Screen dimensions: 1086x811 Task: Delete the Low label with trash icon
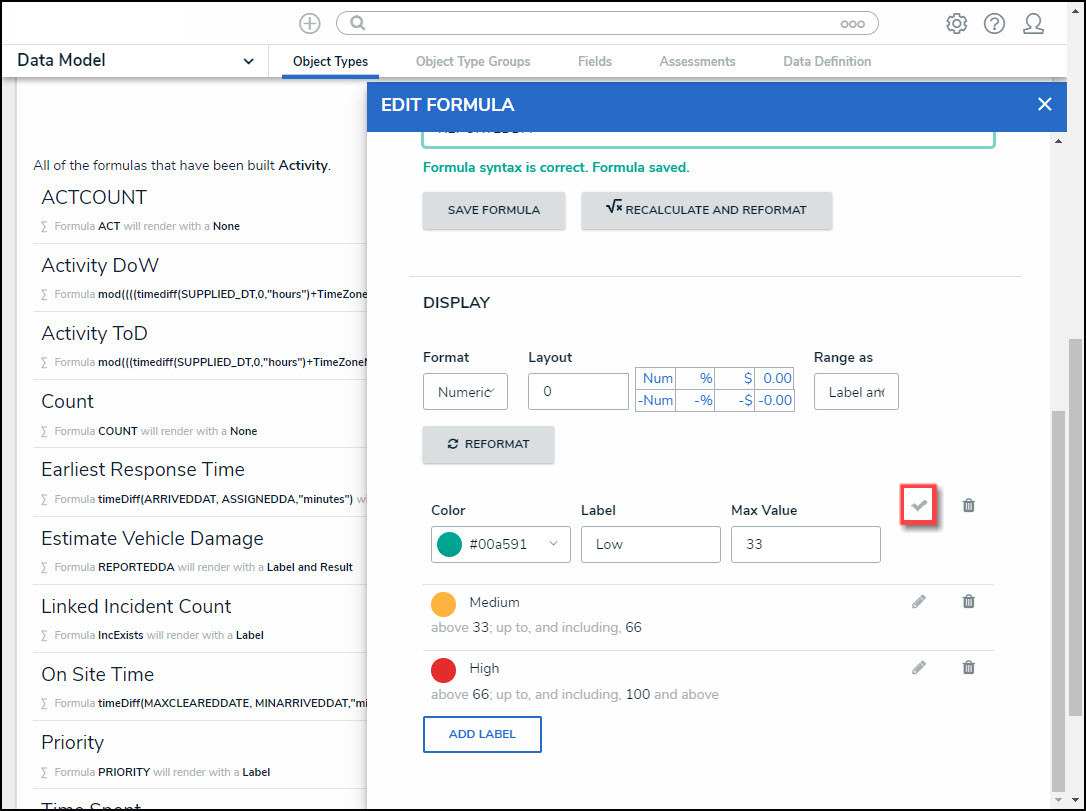[x=968, y=506]
